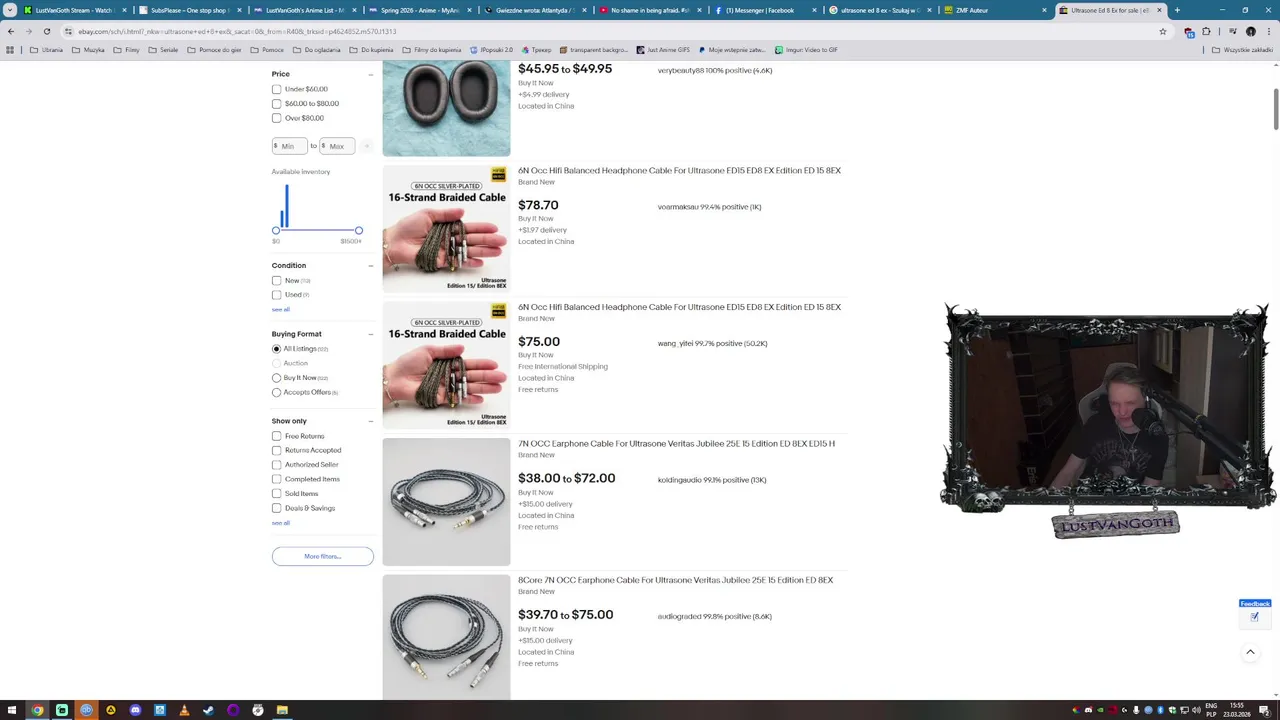Image resolution: width=1280 pixels, height=720 pixels.
Task: Switch to Gwiezdne wrota Atlantyda tab
Action: click(533, 10)
